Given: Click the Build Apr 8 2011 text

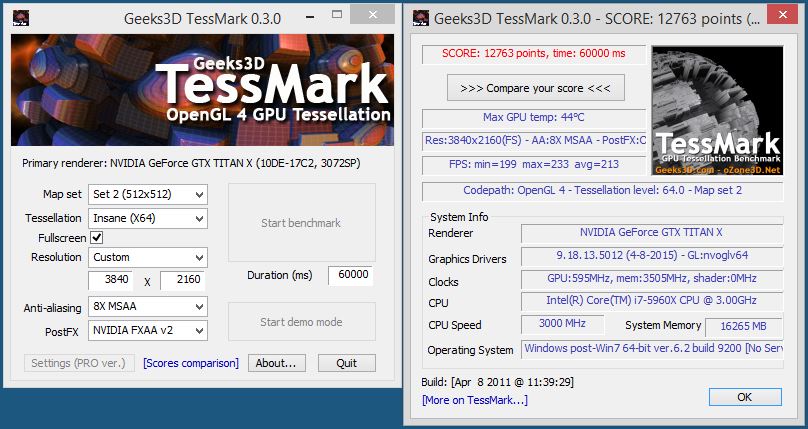Looking at the screenshot, I should pos(498,383).
